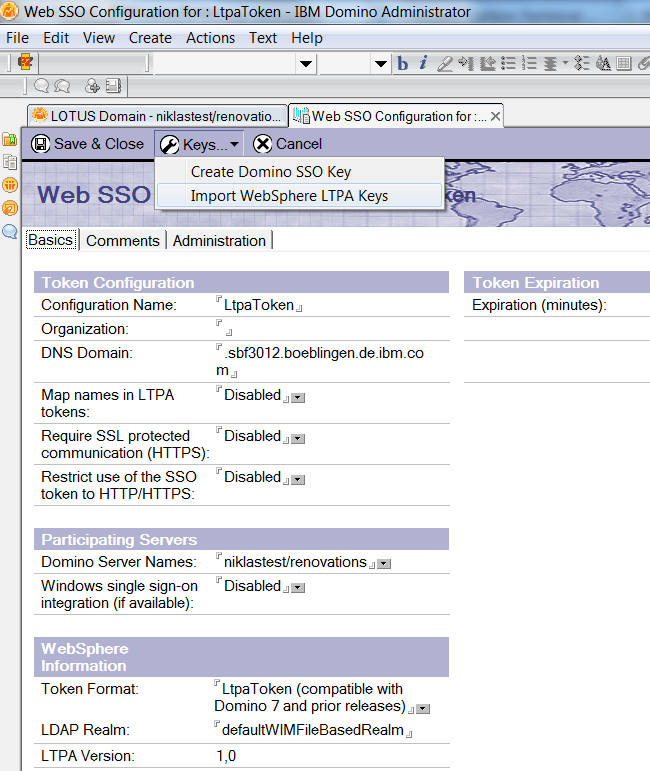Open the Help menu
The height and width of the screenshot is (771, 650).
point(306,38)
